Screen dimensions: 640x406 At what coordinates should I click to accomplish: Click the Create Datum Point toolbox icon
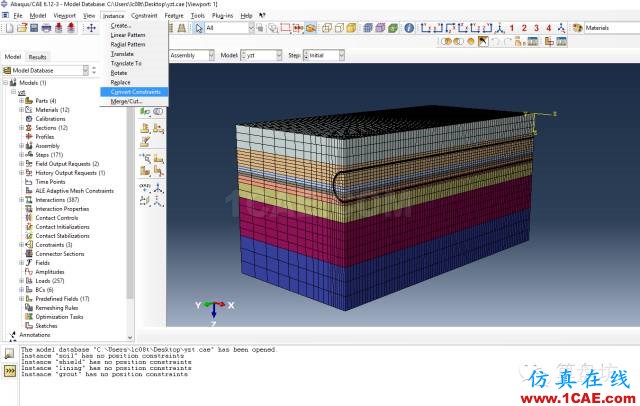click(145, 187)
